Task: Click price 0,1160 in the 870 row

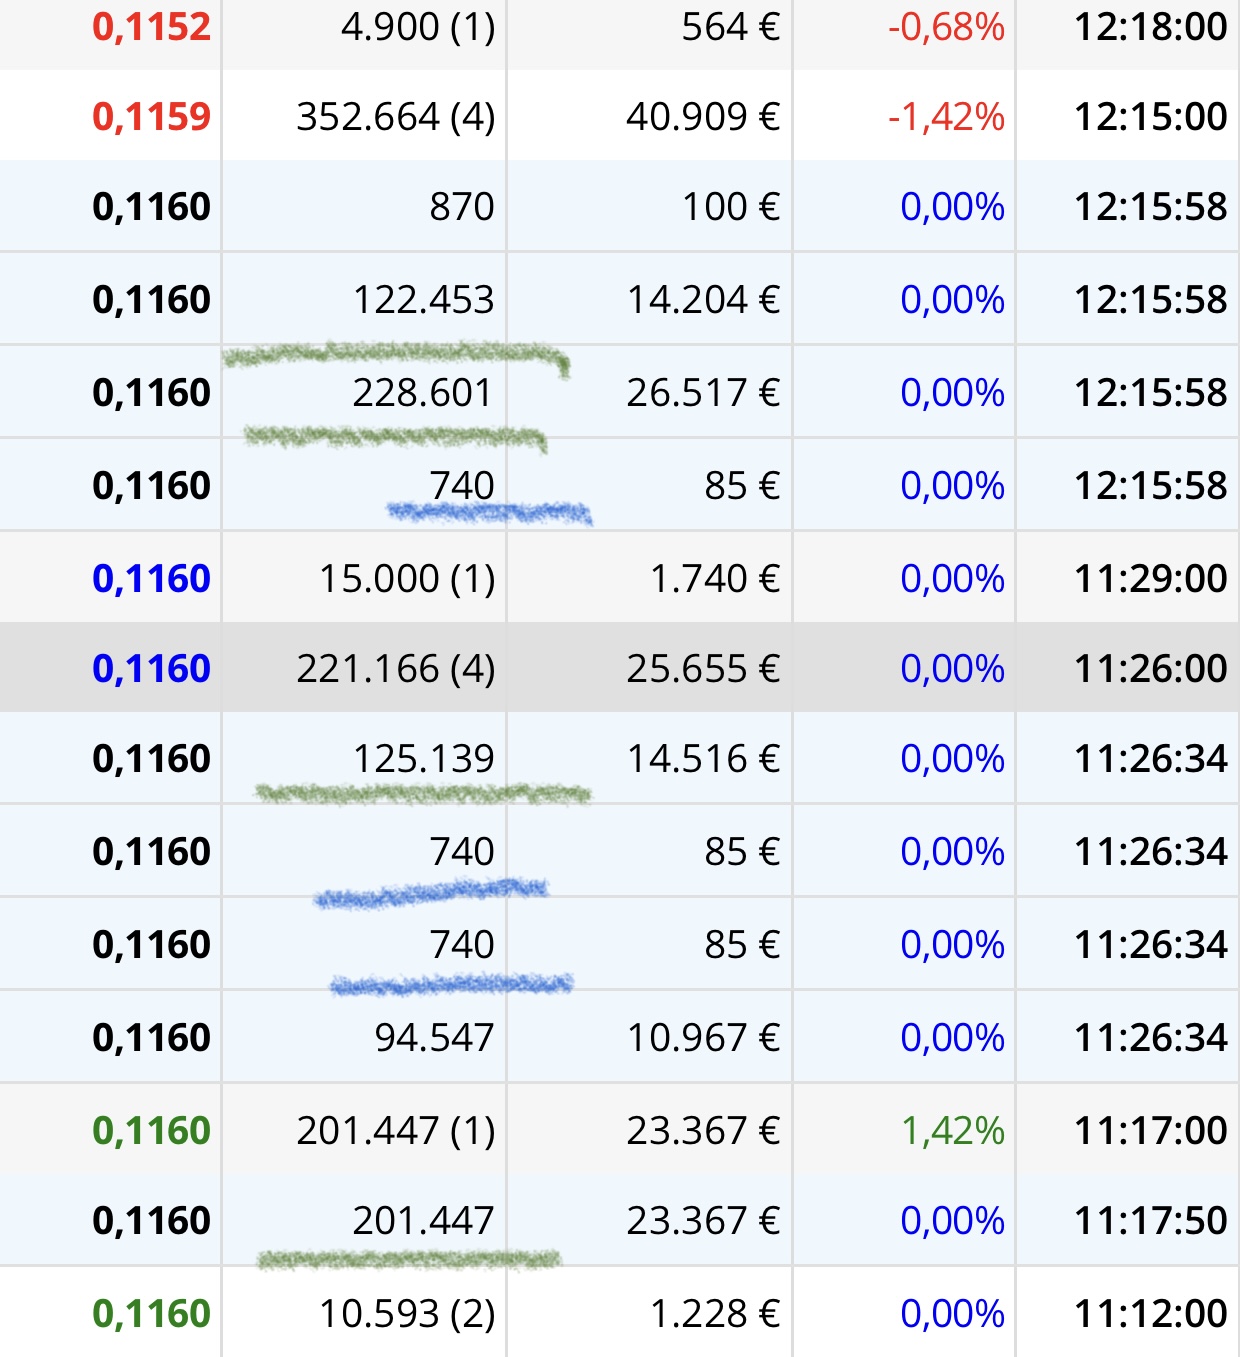Action: point(151,207)
